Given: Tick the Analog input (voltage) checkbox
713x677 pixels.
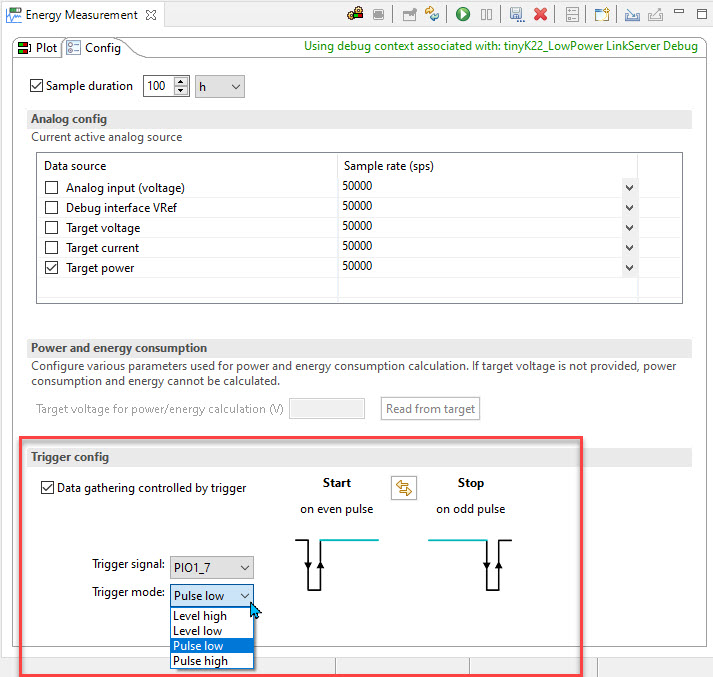Looking at the screenshot, I should point(52,188).
